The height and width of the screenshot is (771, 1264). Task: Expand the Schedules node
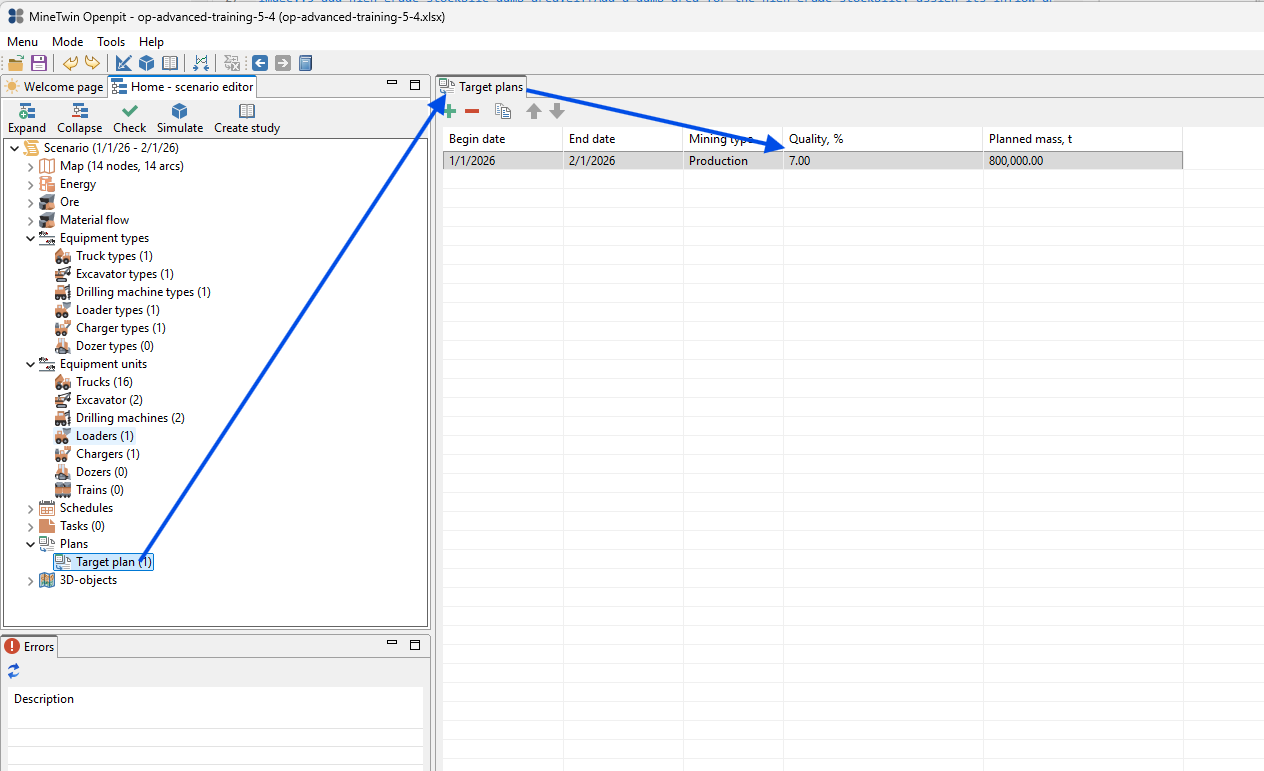30,508
